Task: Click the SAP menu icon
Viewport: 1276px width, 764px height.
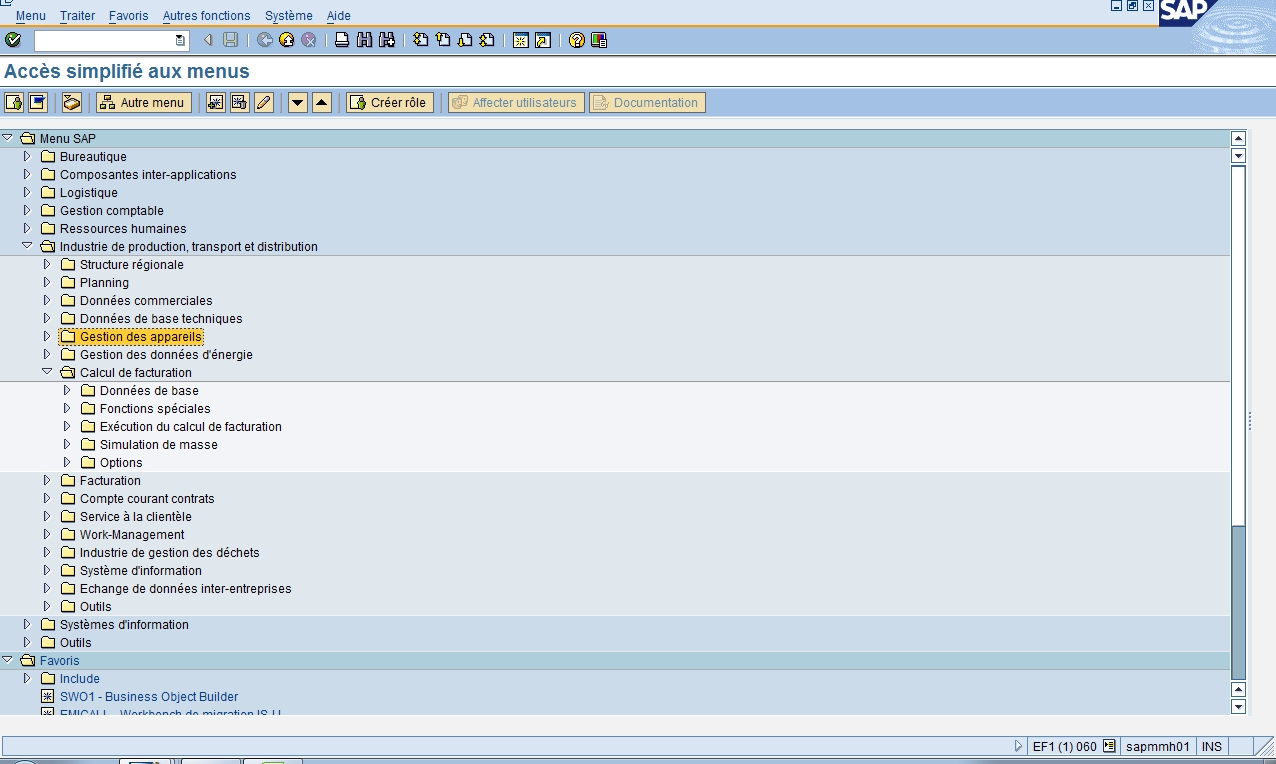Action: tap(38, 102)
